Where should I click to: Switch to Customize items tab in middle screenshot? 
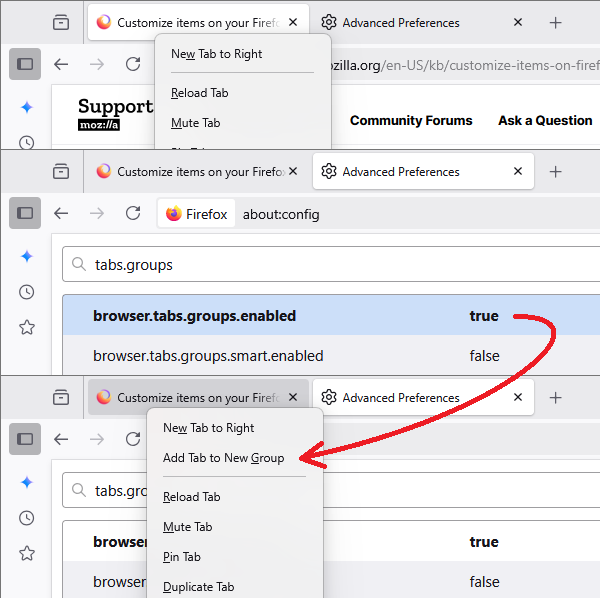pyautogui.click(x=198, y=171)
